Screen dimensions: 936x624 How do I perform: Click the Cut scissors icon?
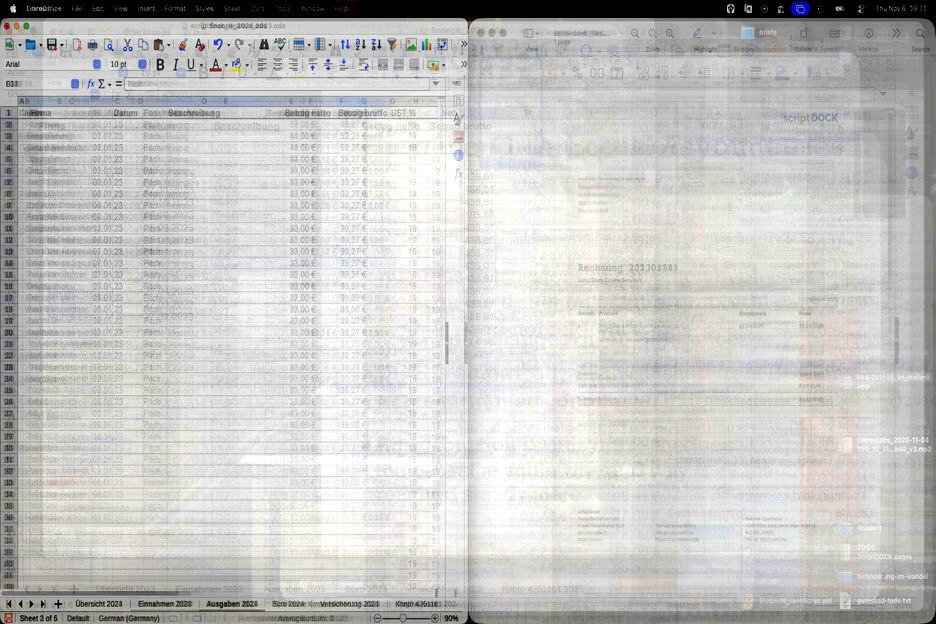(127, 45)
